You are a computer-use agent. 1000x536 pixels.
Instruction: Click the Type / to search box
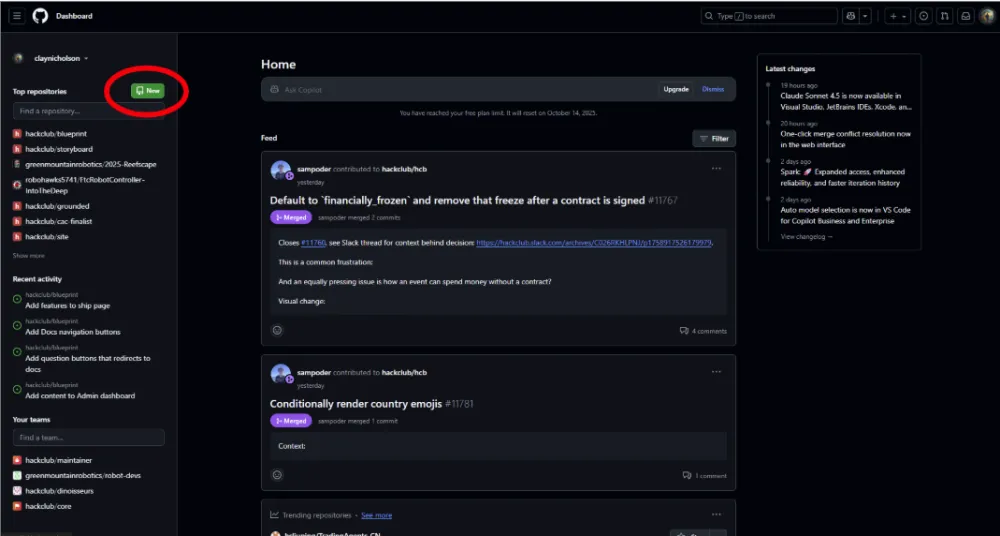point(770,16)
